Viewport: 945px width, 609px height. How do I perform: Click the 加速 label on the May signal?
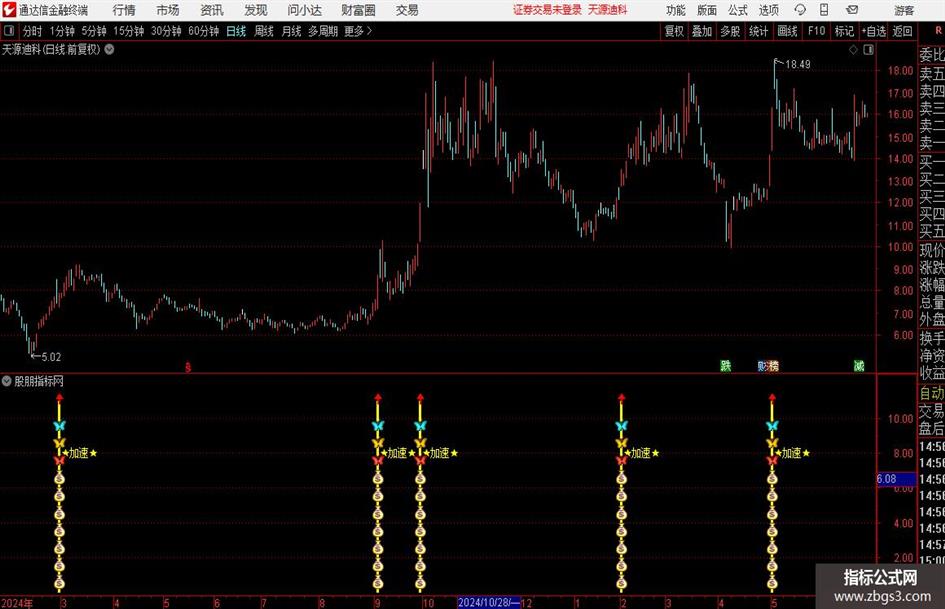pyautogui.click(x=791, y=453)
